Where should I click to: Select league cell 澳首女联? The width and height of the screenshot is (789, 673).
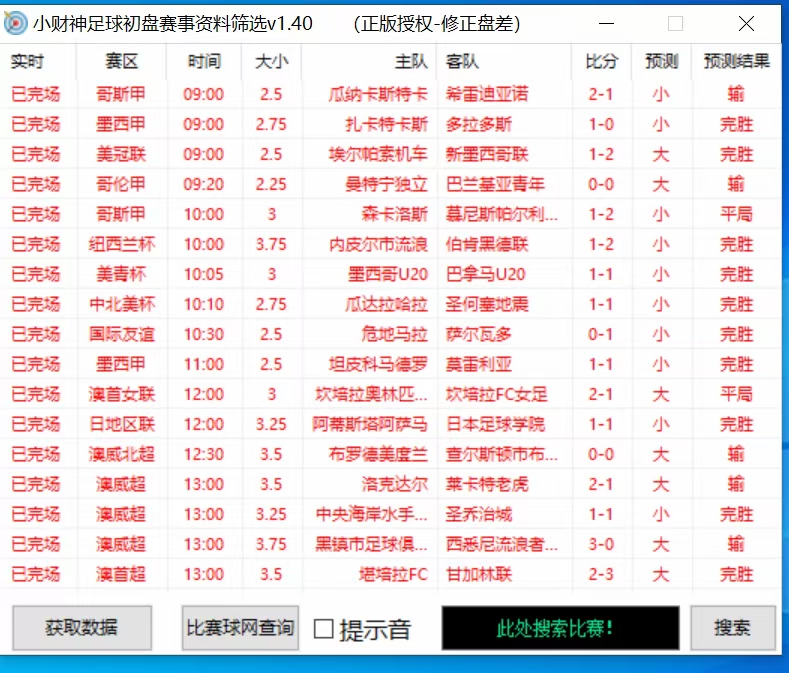[121, 394]
